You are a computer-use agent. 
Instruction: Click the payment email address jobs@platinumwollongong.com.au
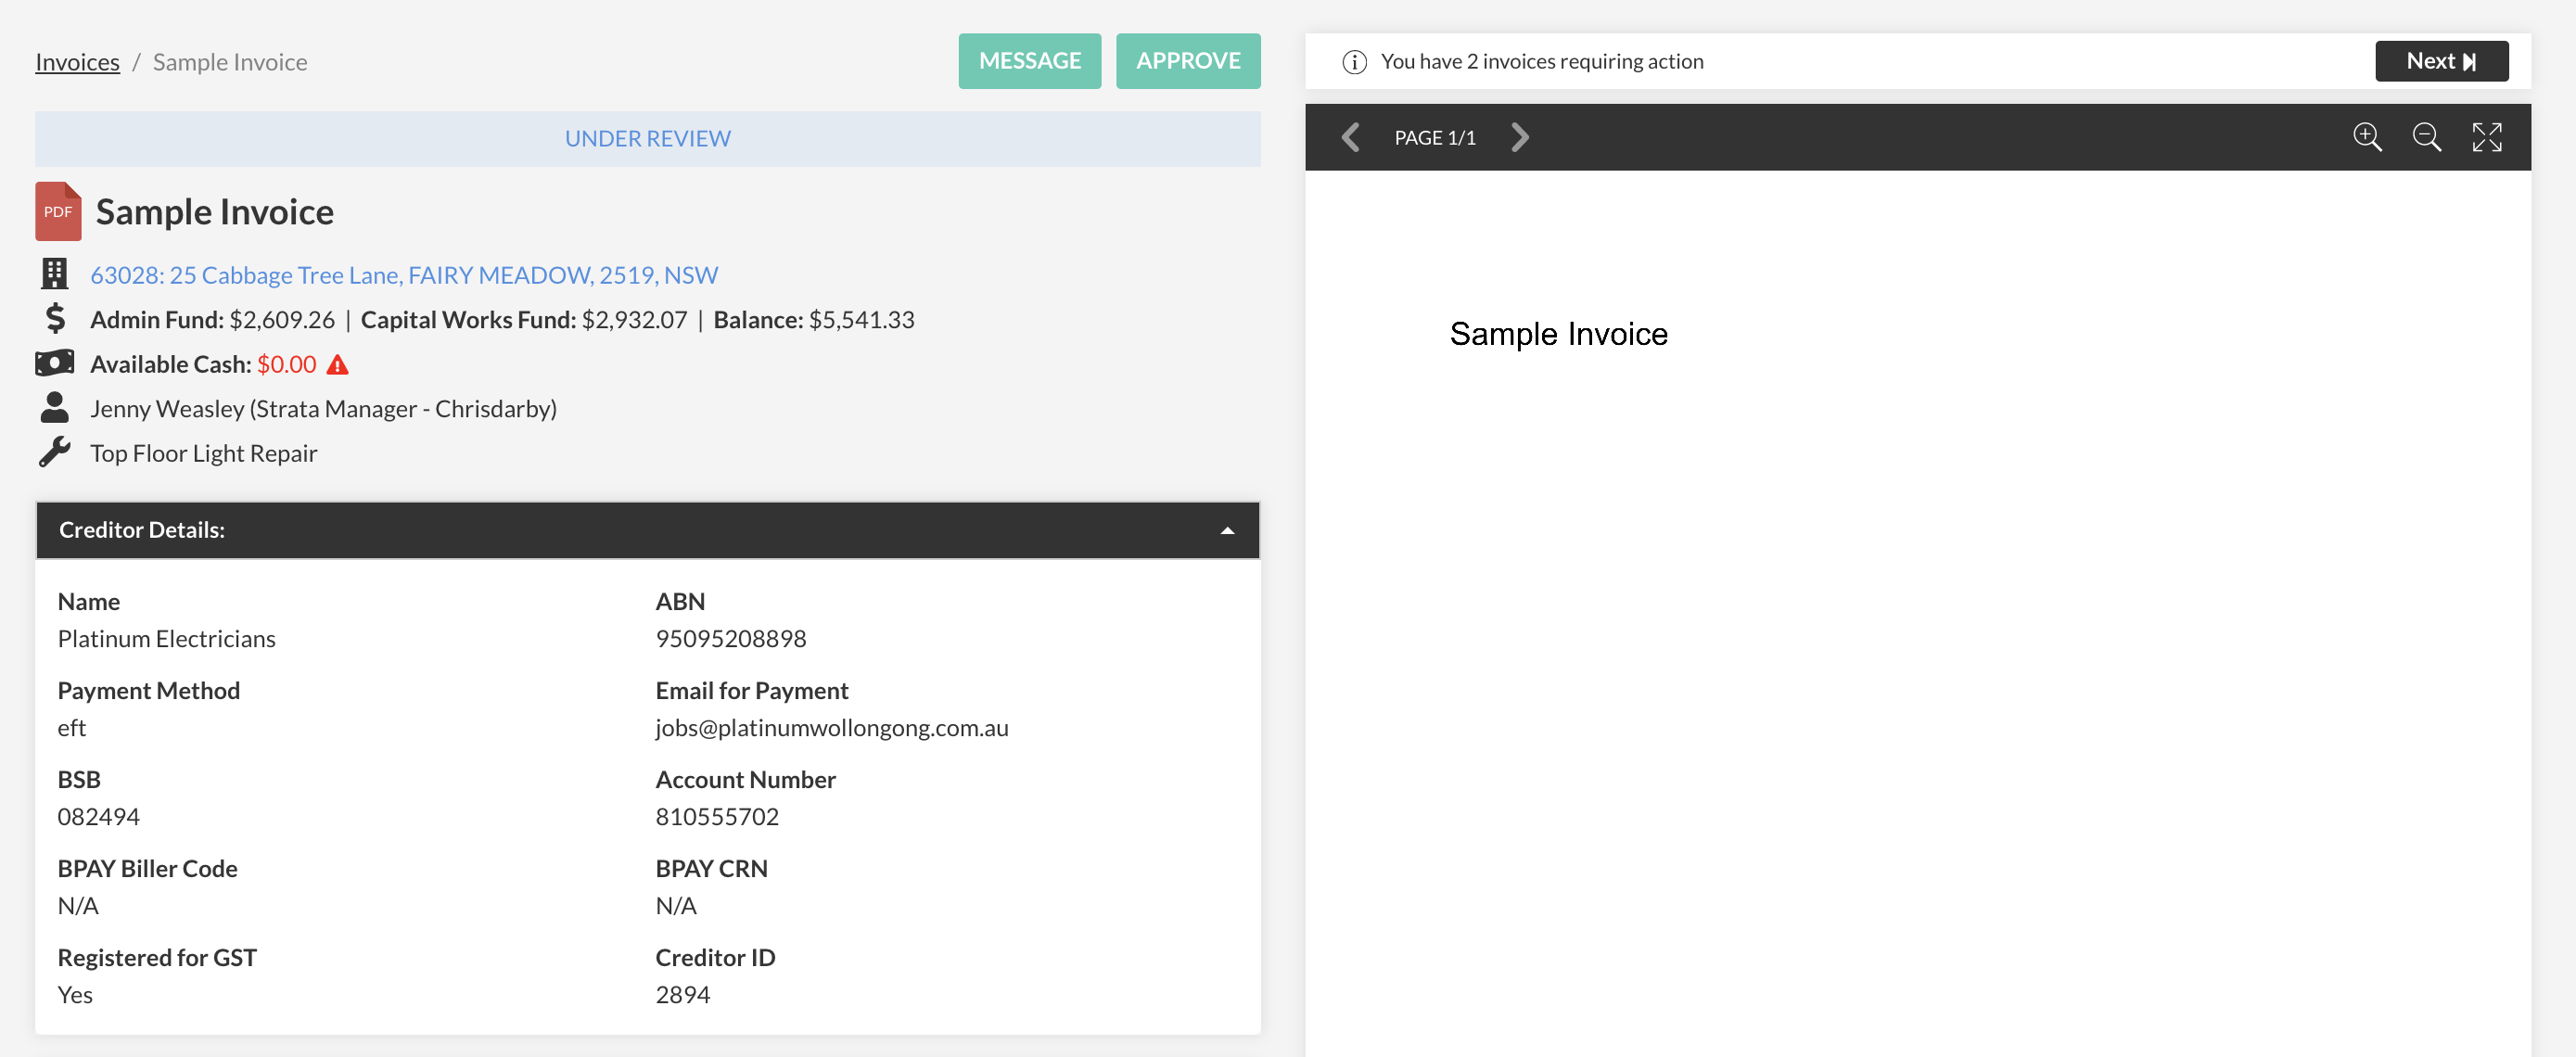tap(831, 728)
